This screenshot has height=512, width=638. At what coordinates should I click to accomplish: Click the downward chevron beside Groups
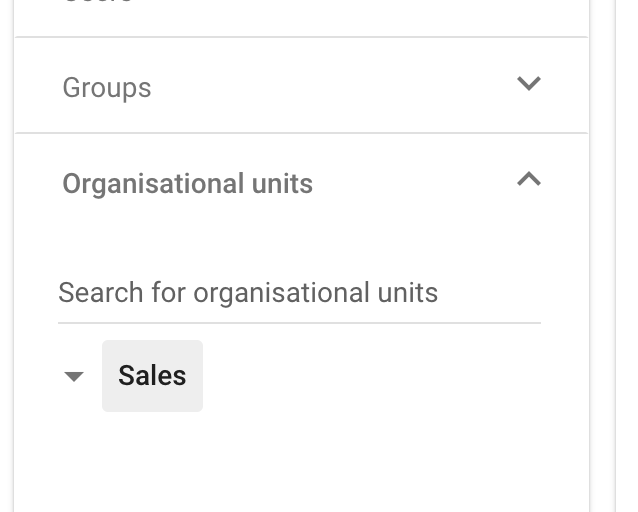528,84
